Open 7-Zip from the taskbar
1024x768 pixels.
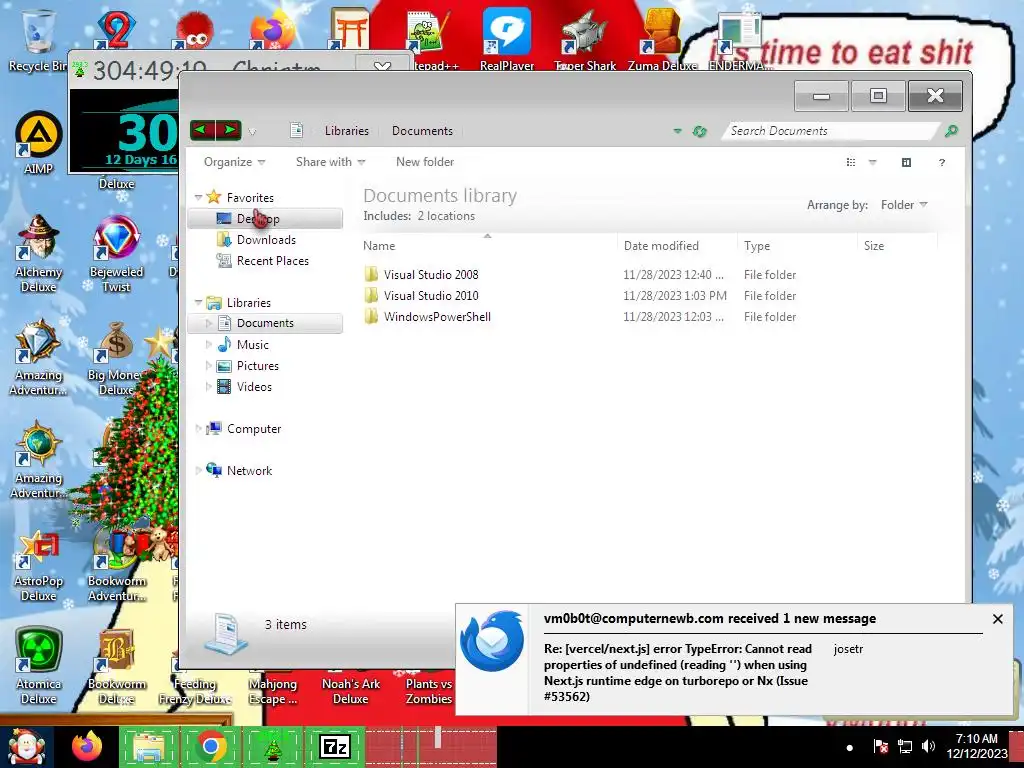coord(334,747)
